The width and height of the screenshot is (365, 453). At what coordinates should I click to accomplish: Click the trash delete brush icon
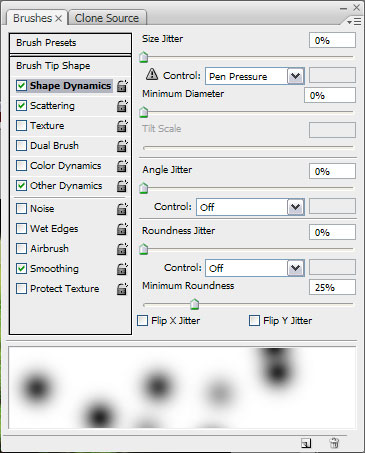pos(334,443)
